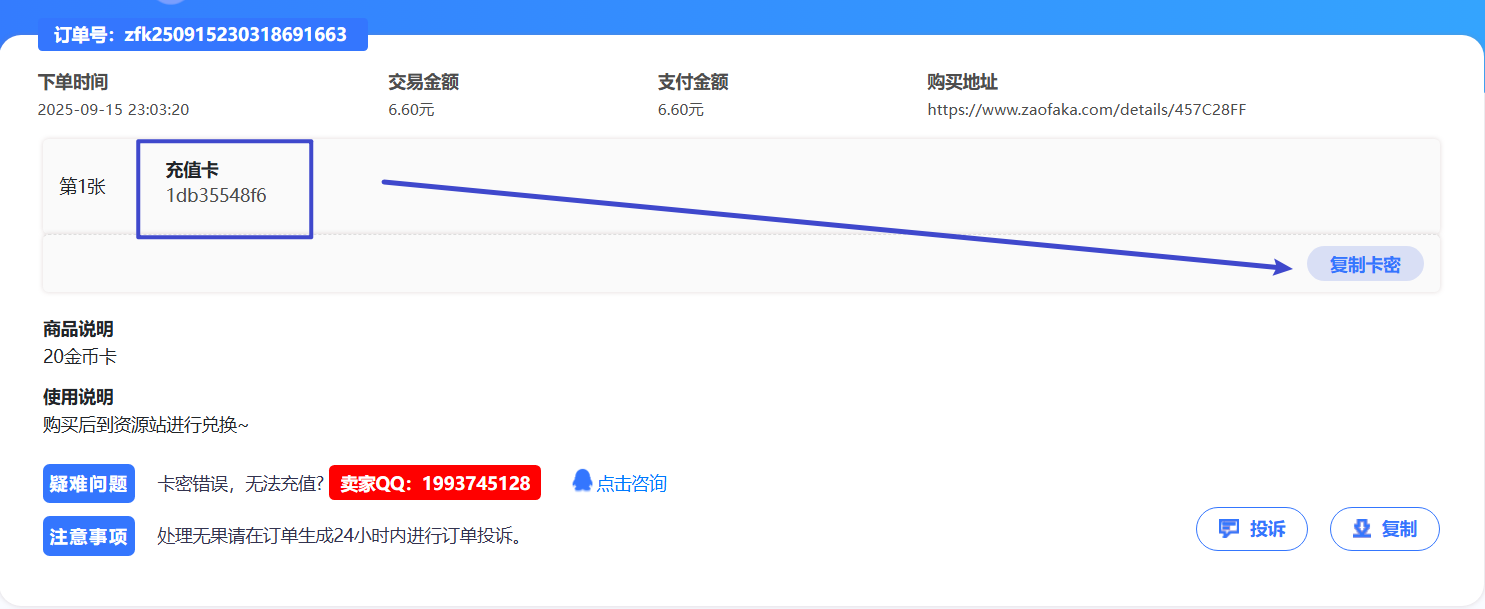Screen dimensions: 1485x609
Task: Click the 第1张 card row label
Action: point(83,187)
